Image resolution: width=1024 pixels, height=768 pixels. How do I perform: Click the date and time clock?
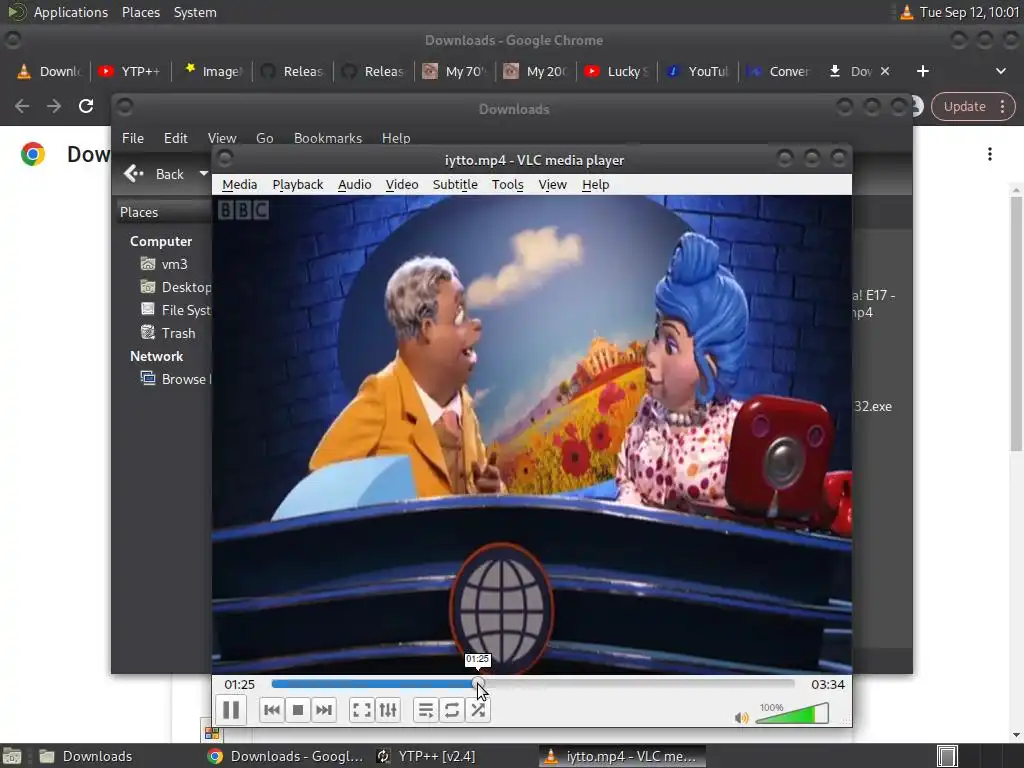pos(970,12)
